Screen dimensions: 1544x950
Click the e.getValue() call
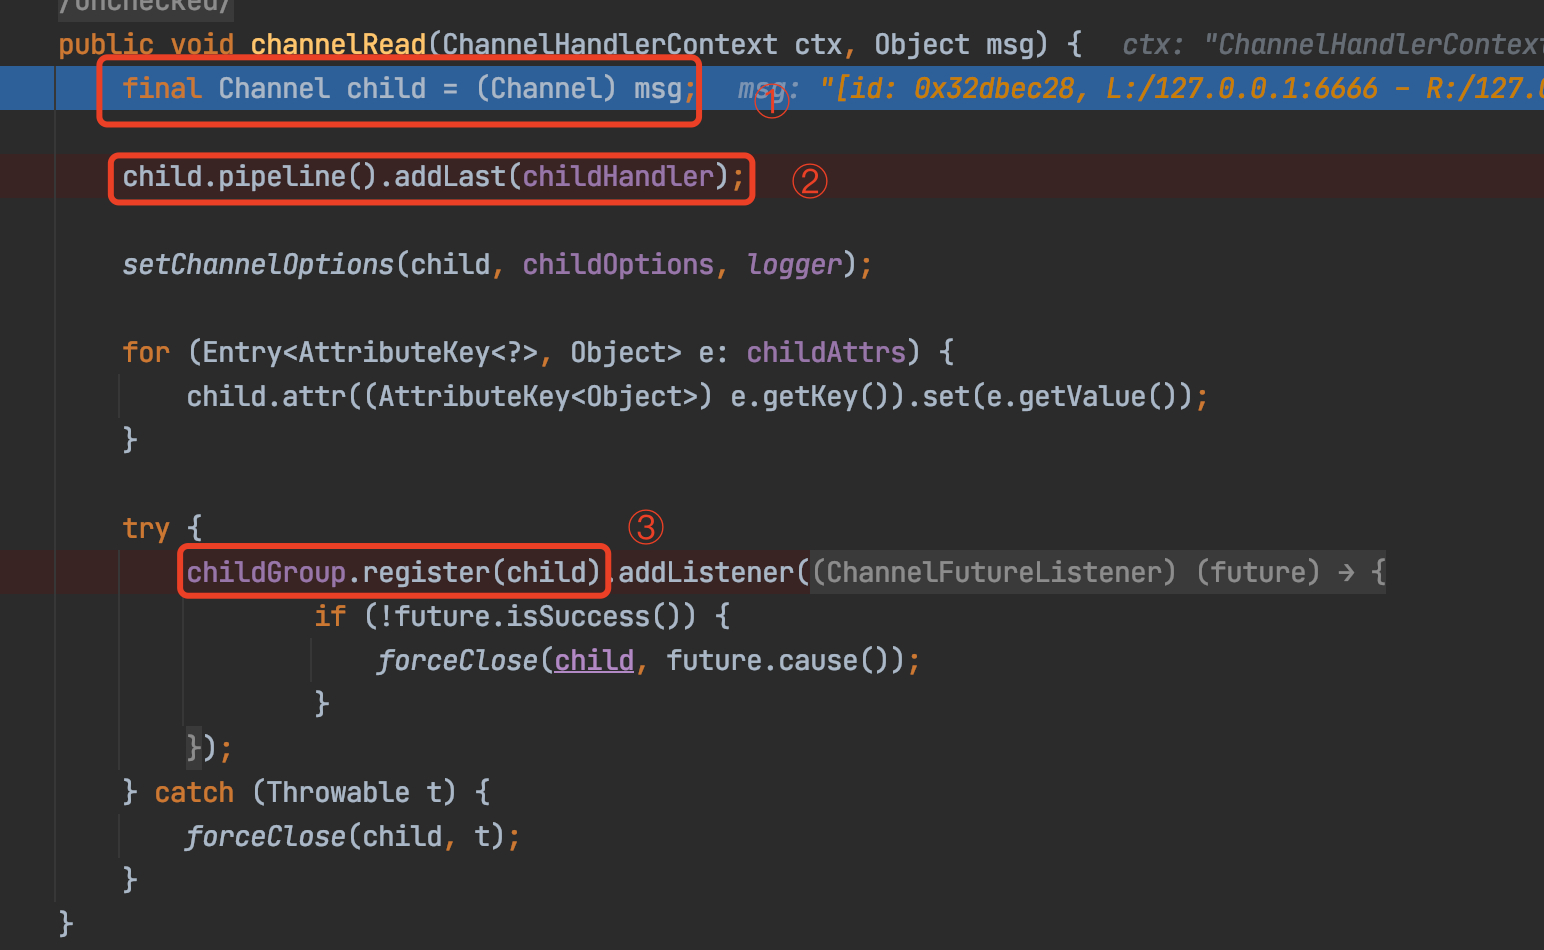[x=1082, y=397]
